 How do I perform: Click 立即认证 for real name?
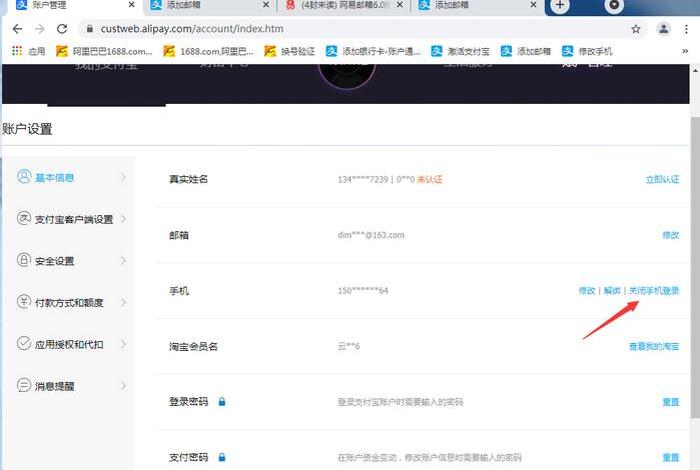coord(662,179)
